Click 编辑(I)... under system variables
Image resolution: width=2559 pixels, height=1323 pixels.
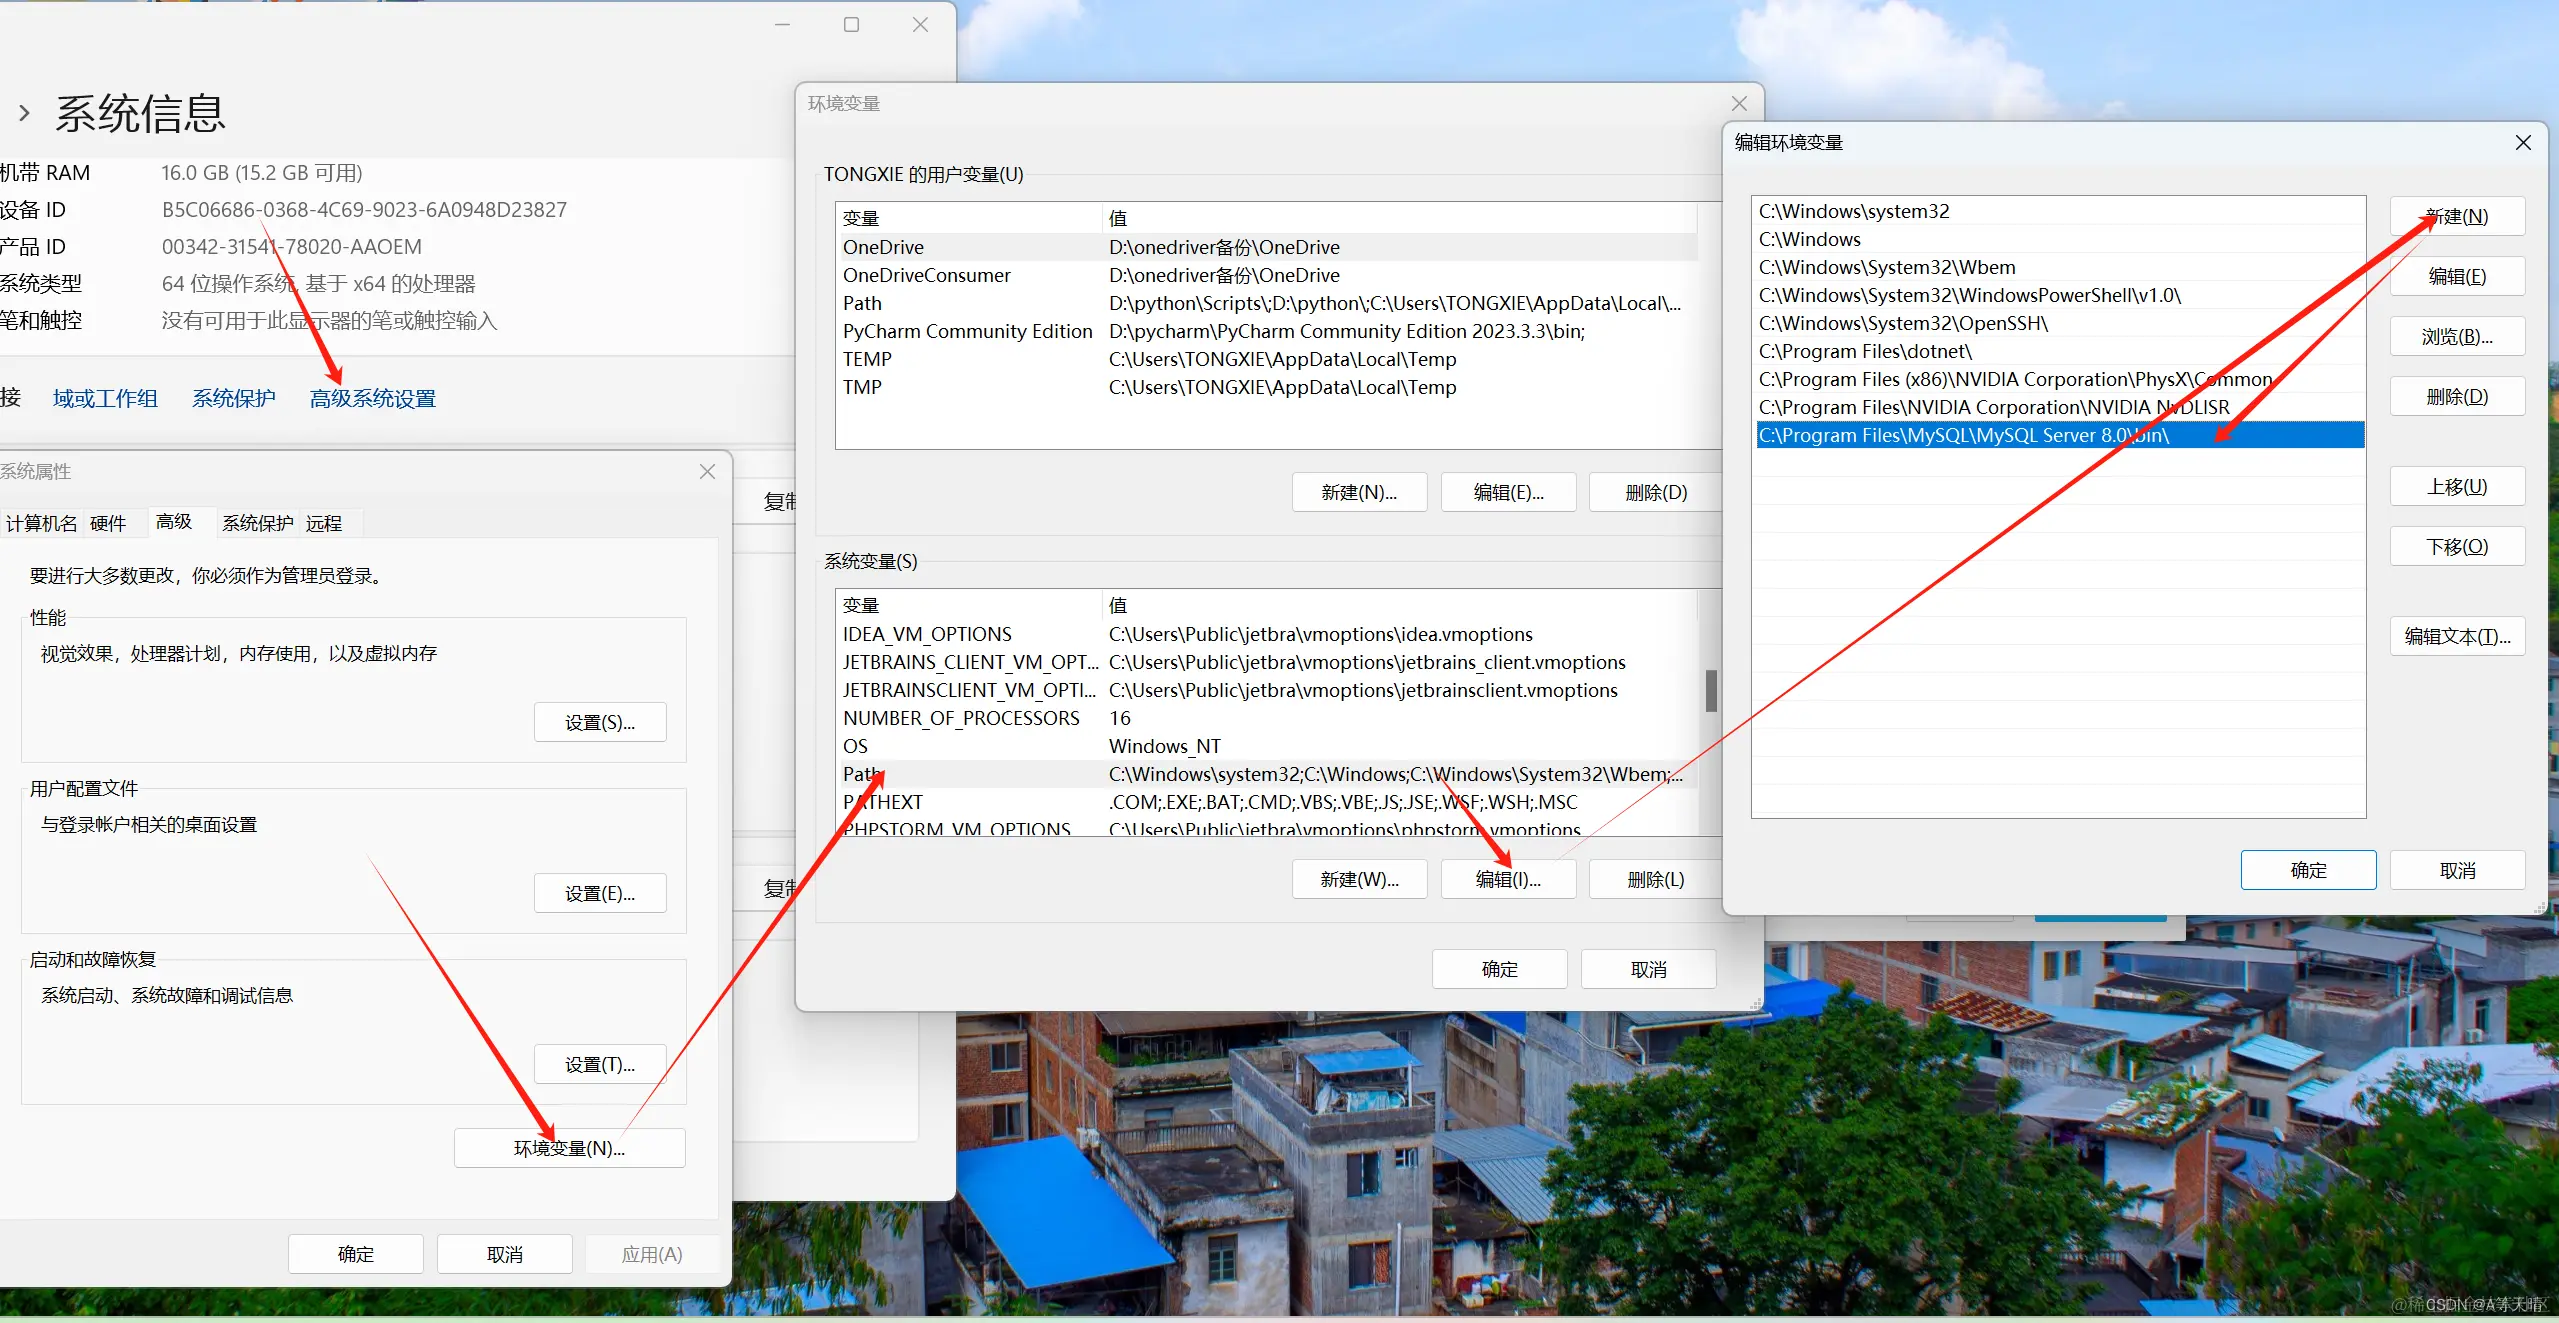pos(1507,880)
